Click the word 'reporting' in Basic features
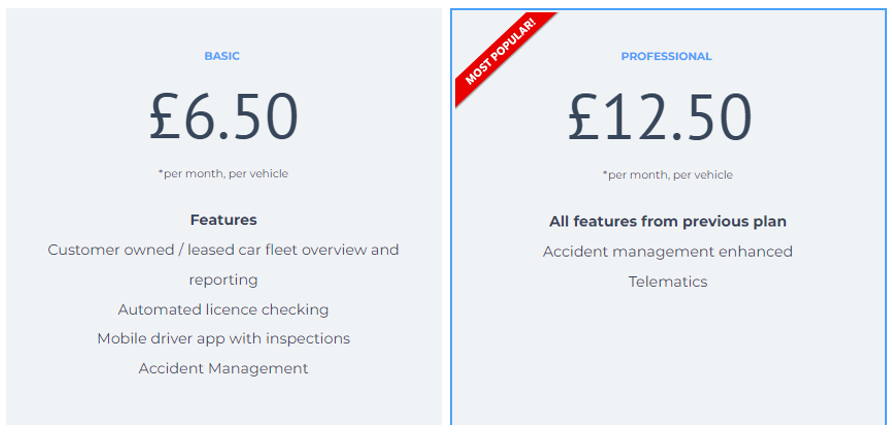Image resolution: width=892 pixels, height=433 pixels. [224, 280]
